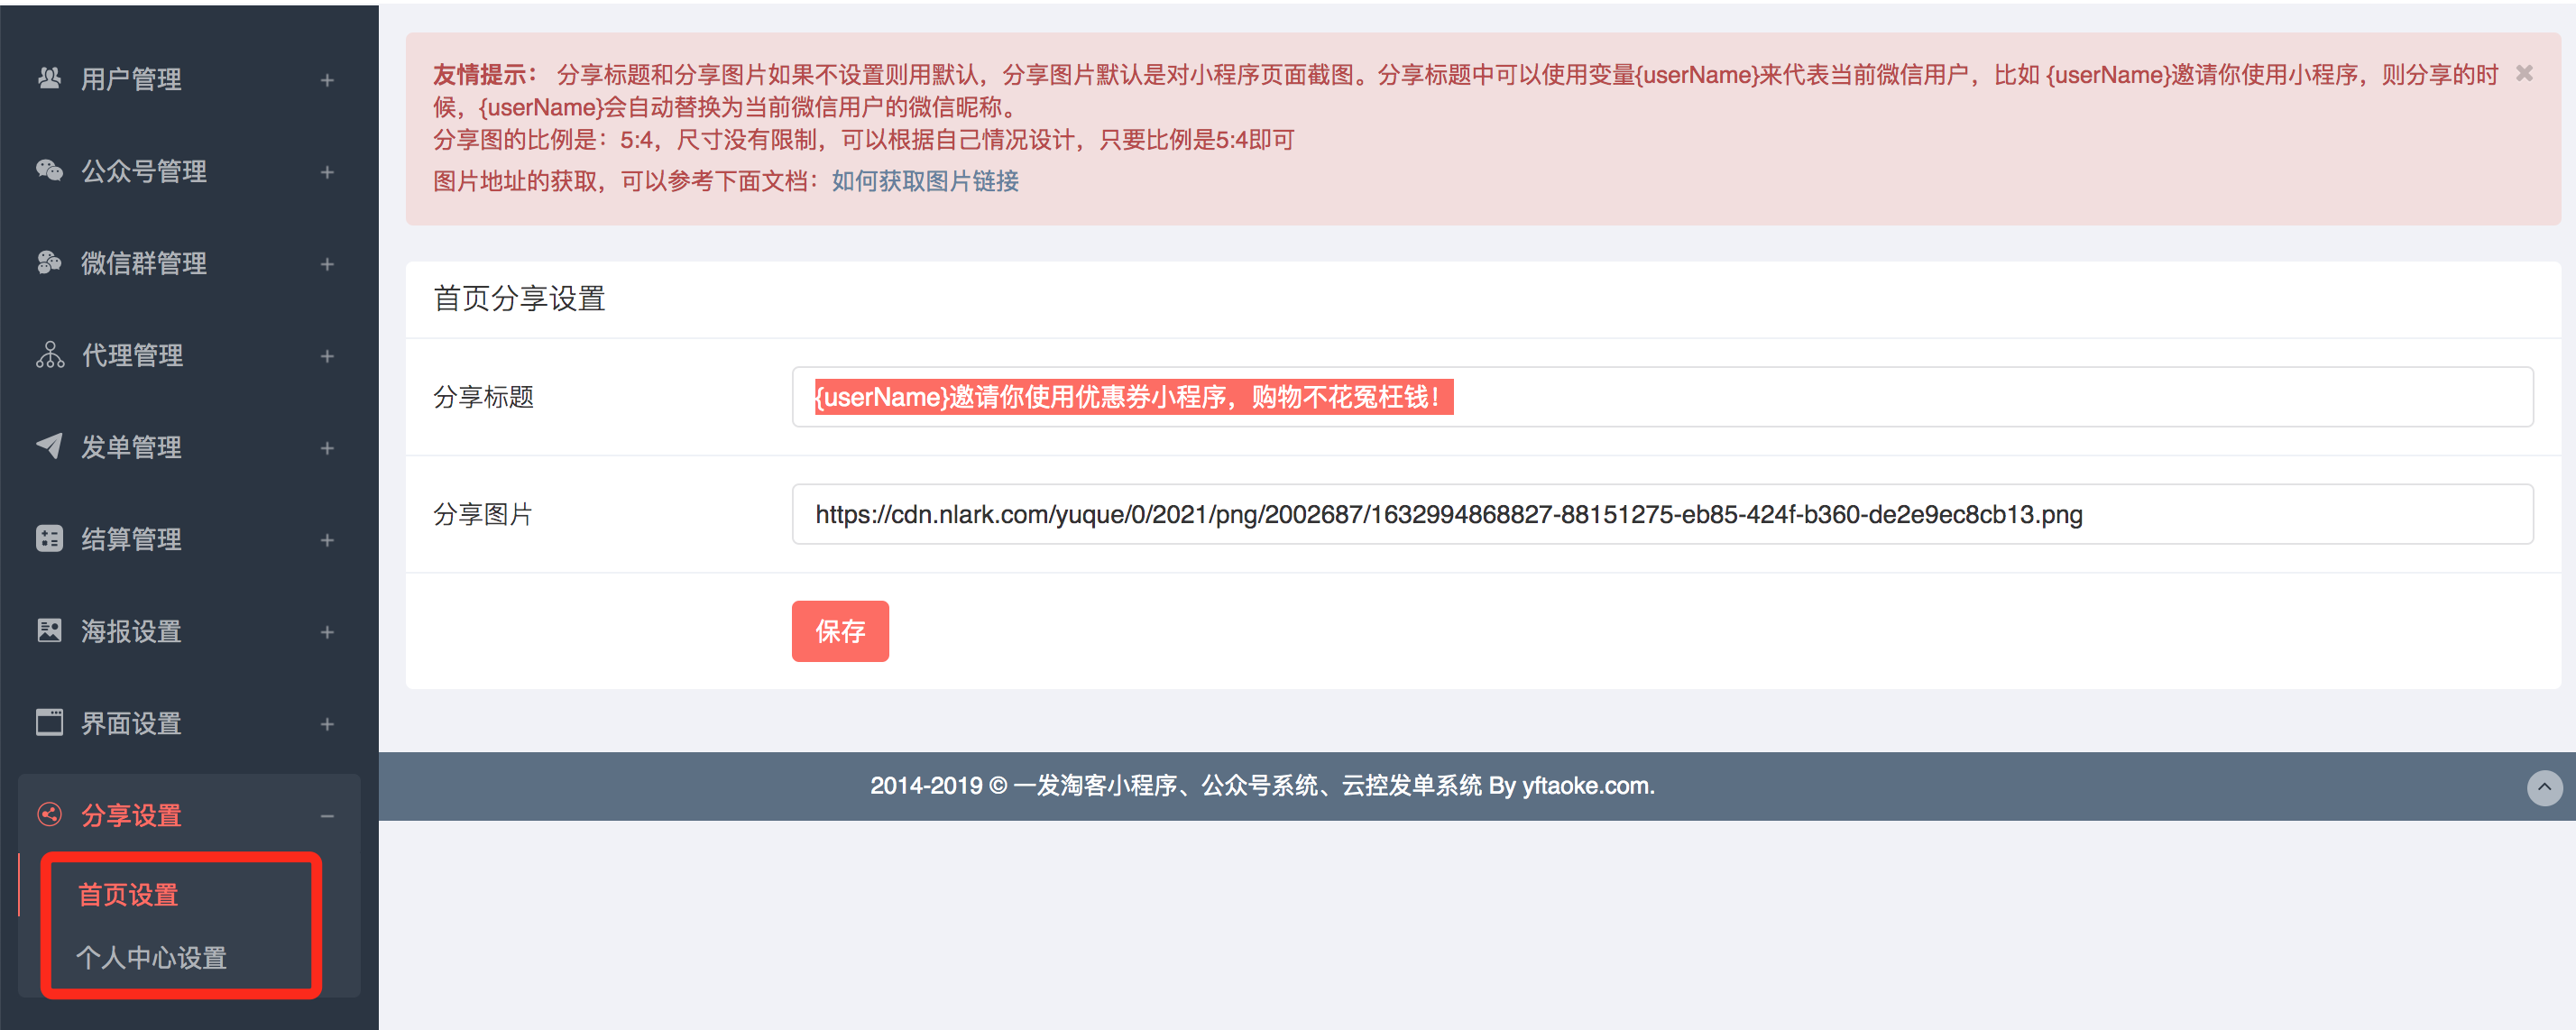Click the 分享图片 URL input field
The width and height of the screenshot is (2576, 1030).
1661,514
